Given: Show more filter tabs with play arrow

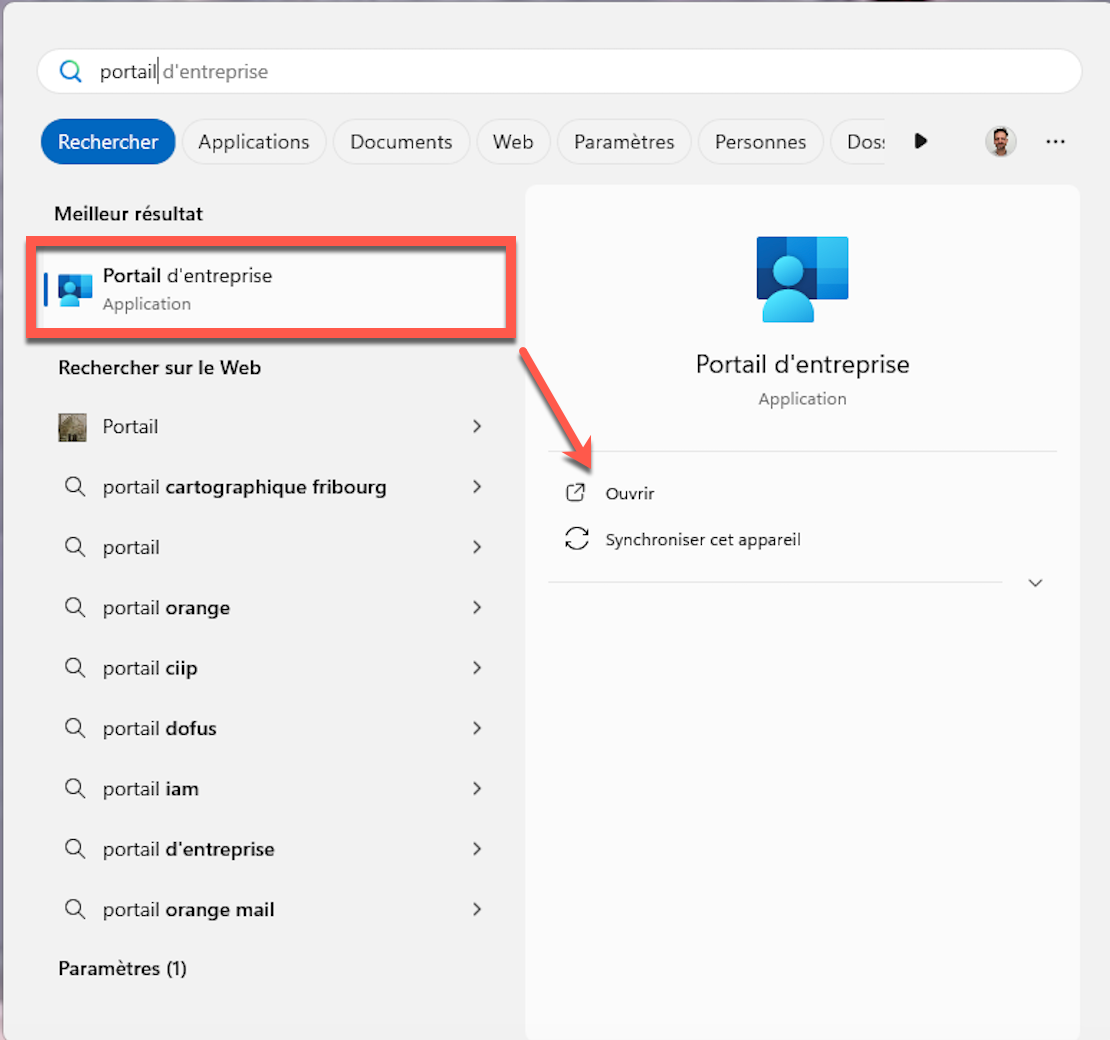Looking at the screenshot, I should 920,141.
